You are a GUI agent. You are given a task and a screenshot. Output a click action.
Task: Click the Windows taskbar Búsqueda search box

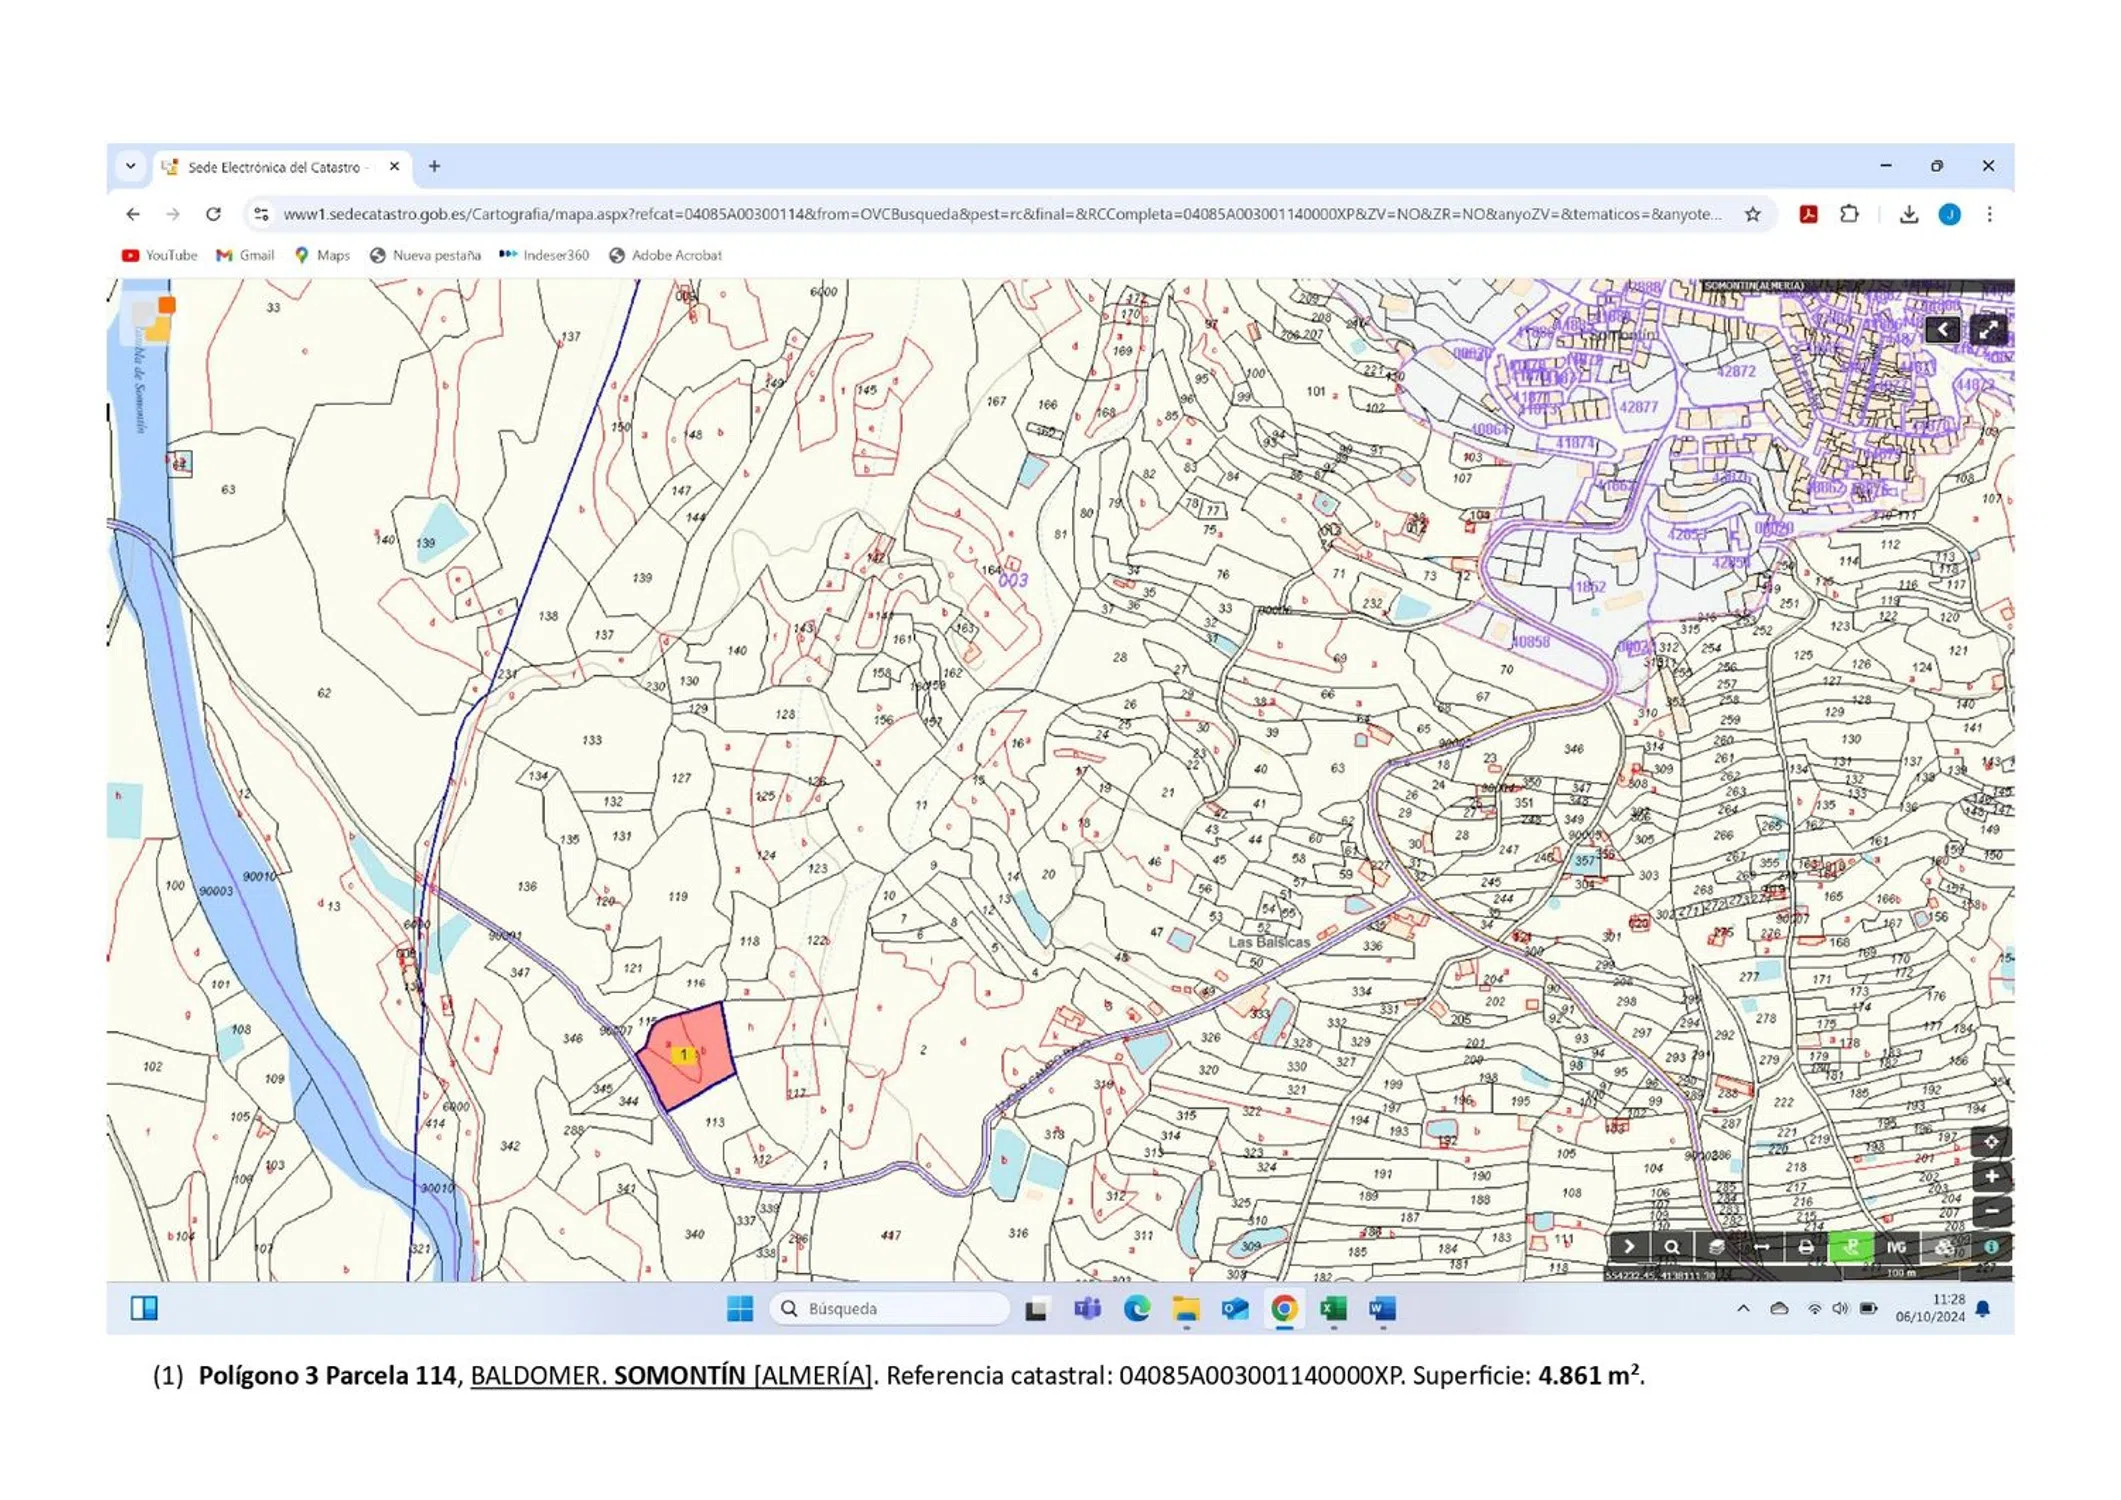890,1308
